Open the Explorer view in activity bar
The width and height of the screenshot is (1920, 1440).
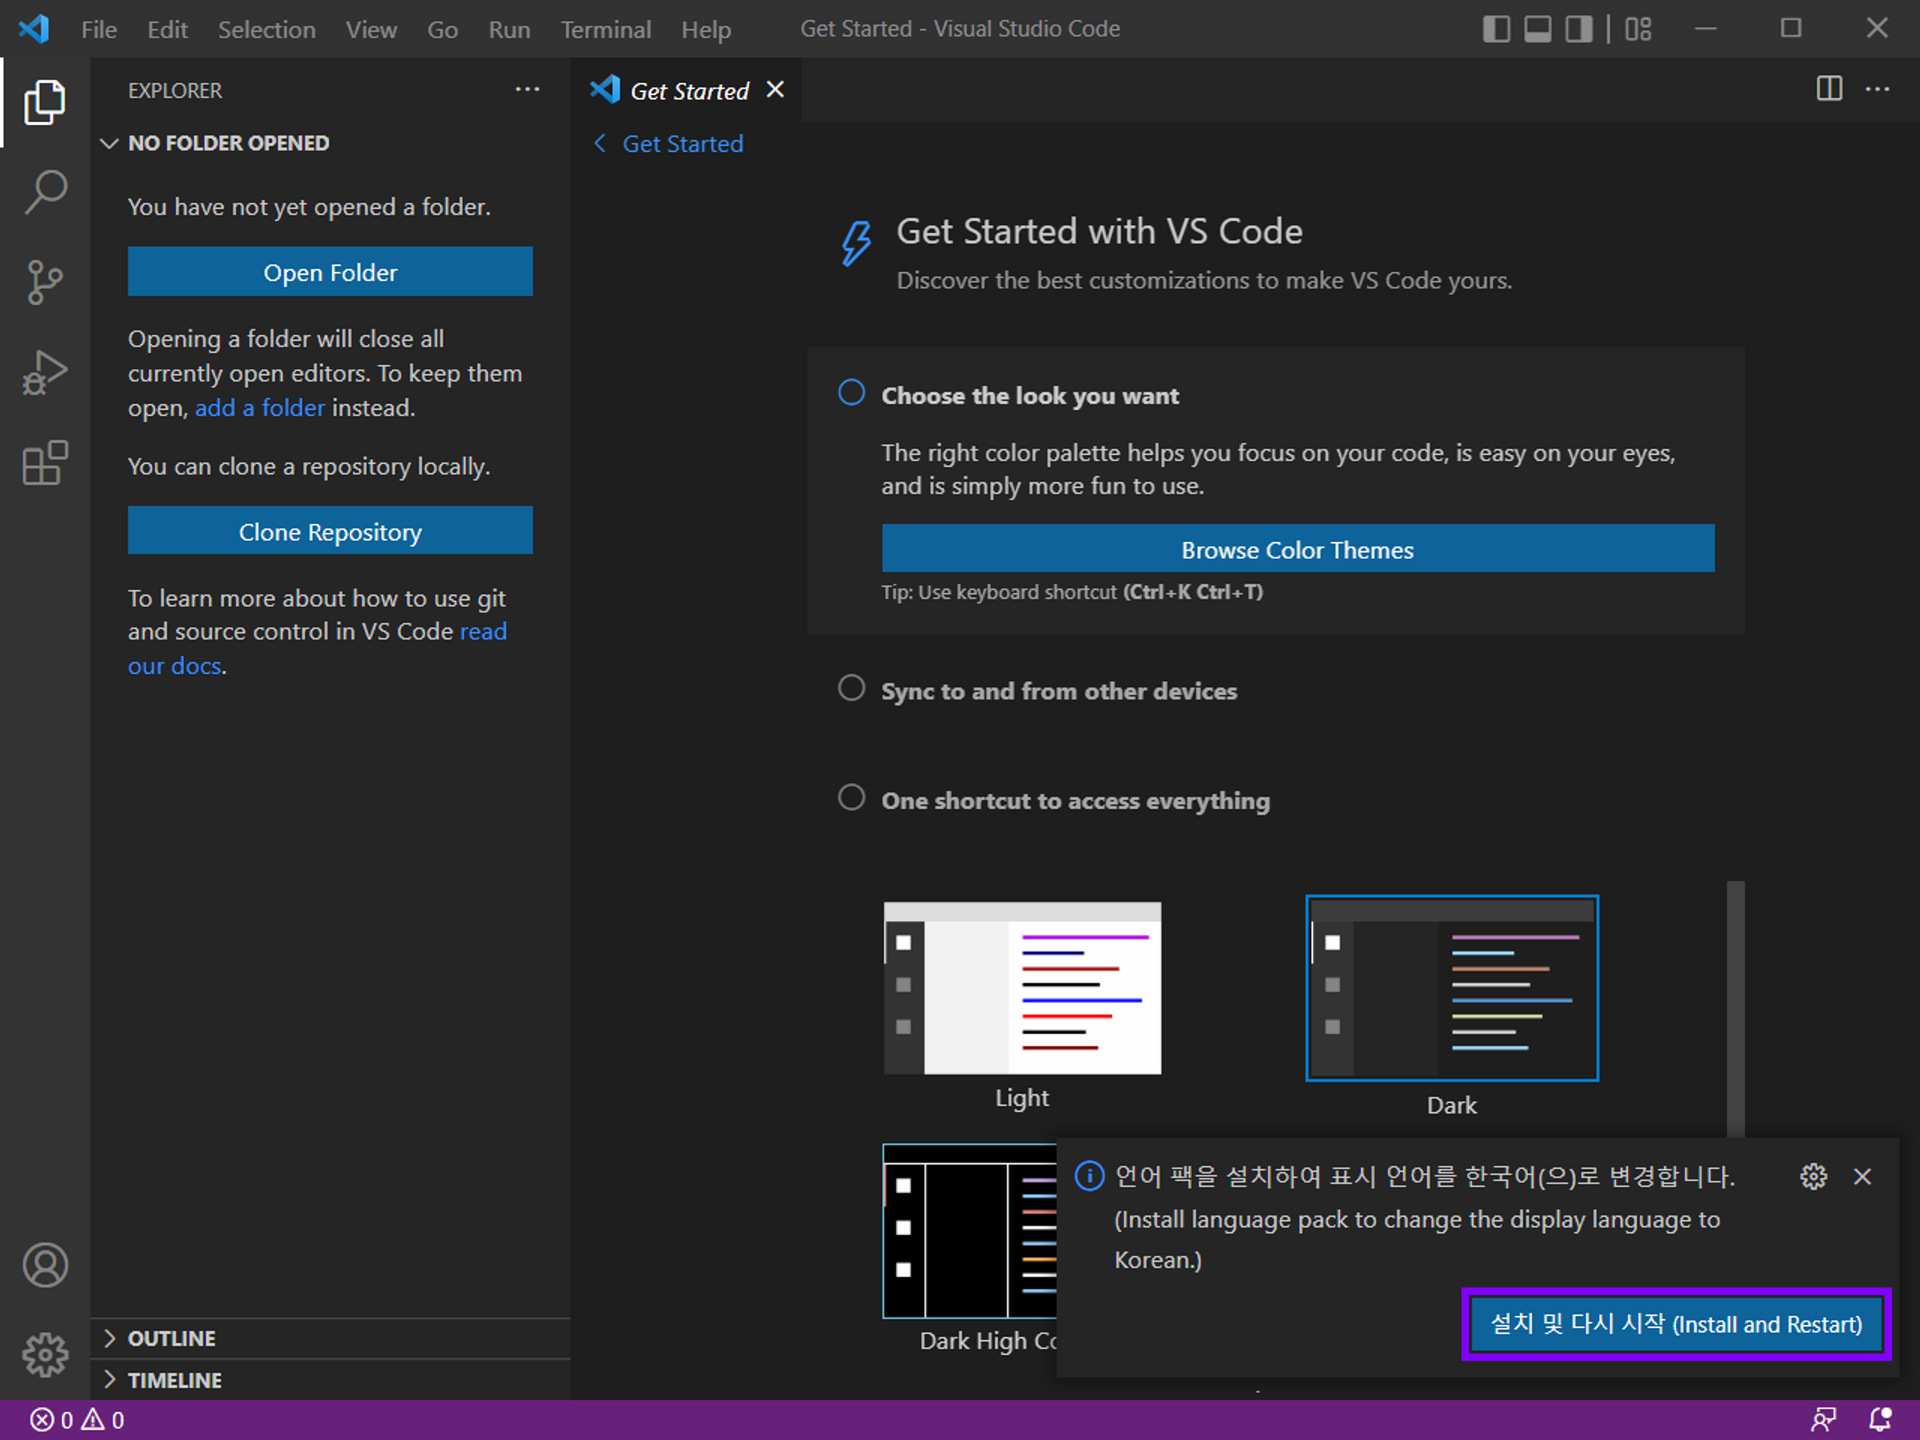click(x=45, y=102)
